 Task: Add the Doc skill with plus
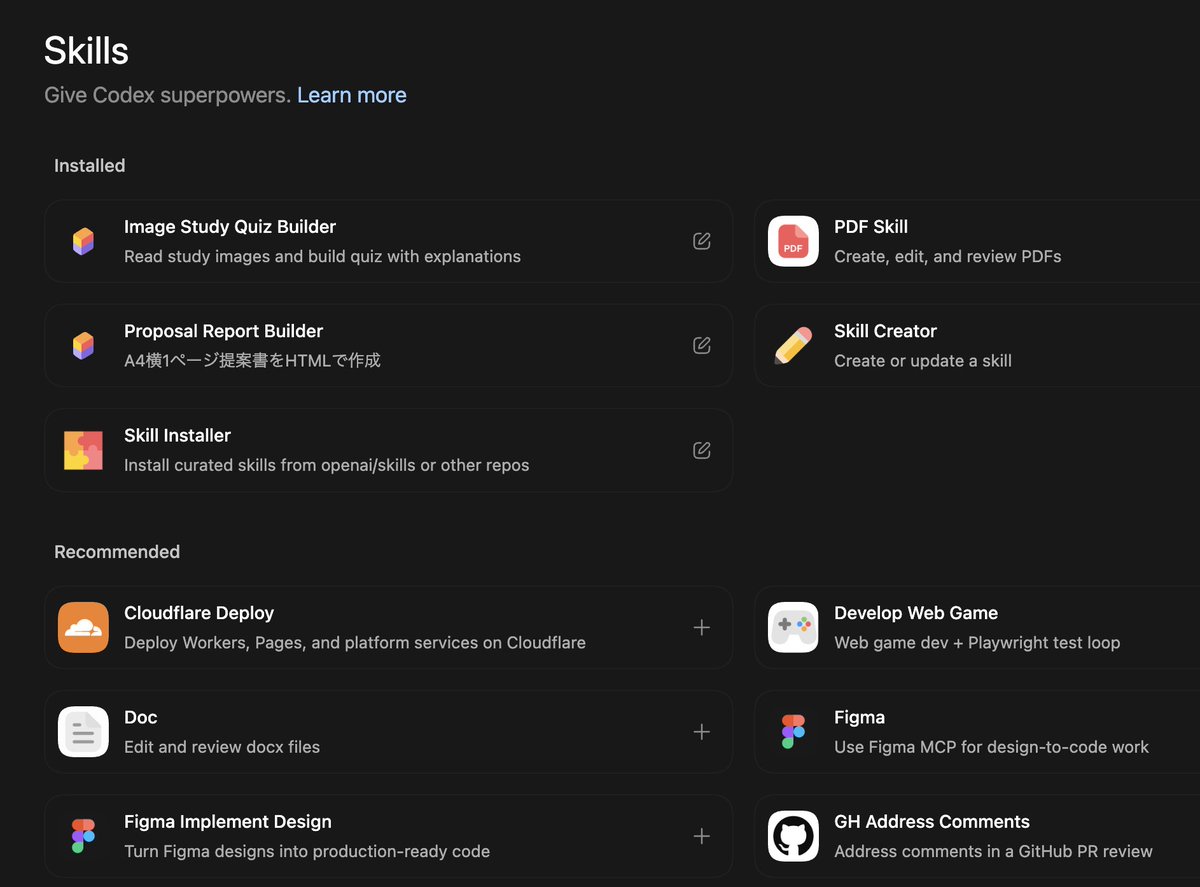point(702,732)
